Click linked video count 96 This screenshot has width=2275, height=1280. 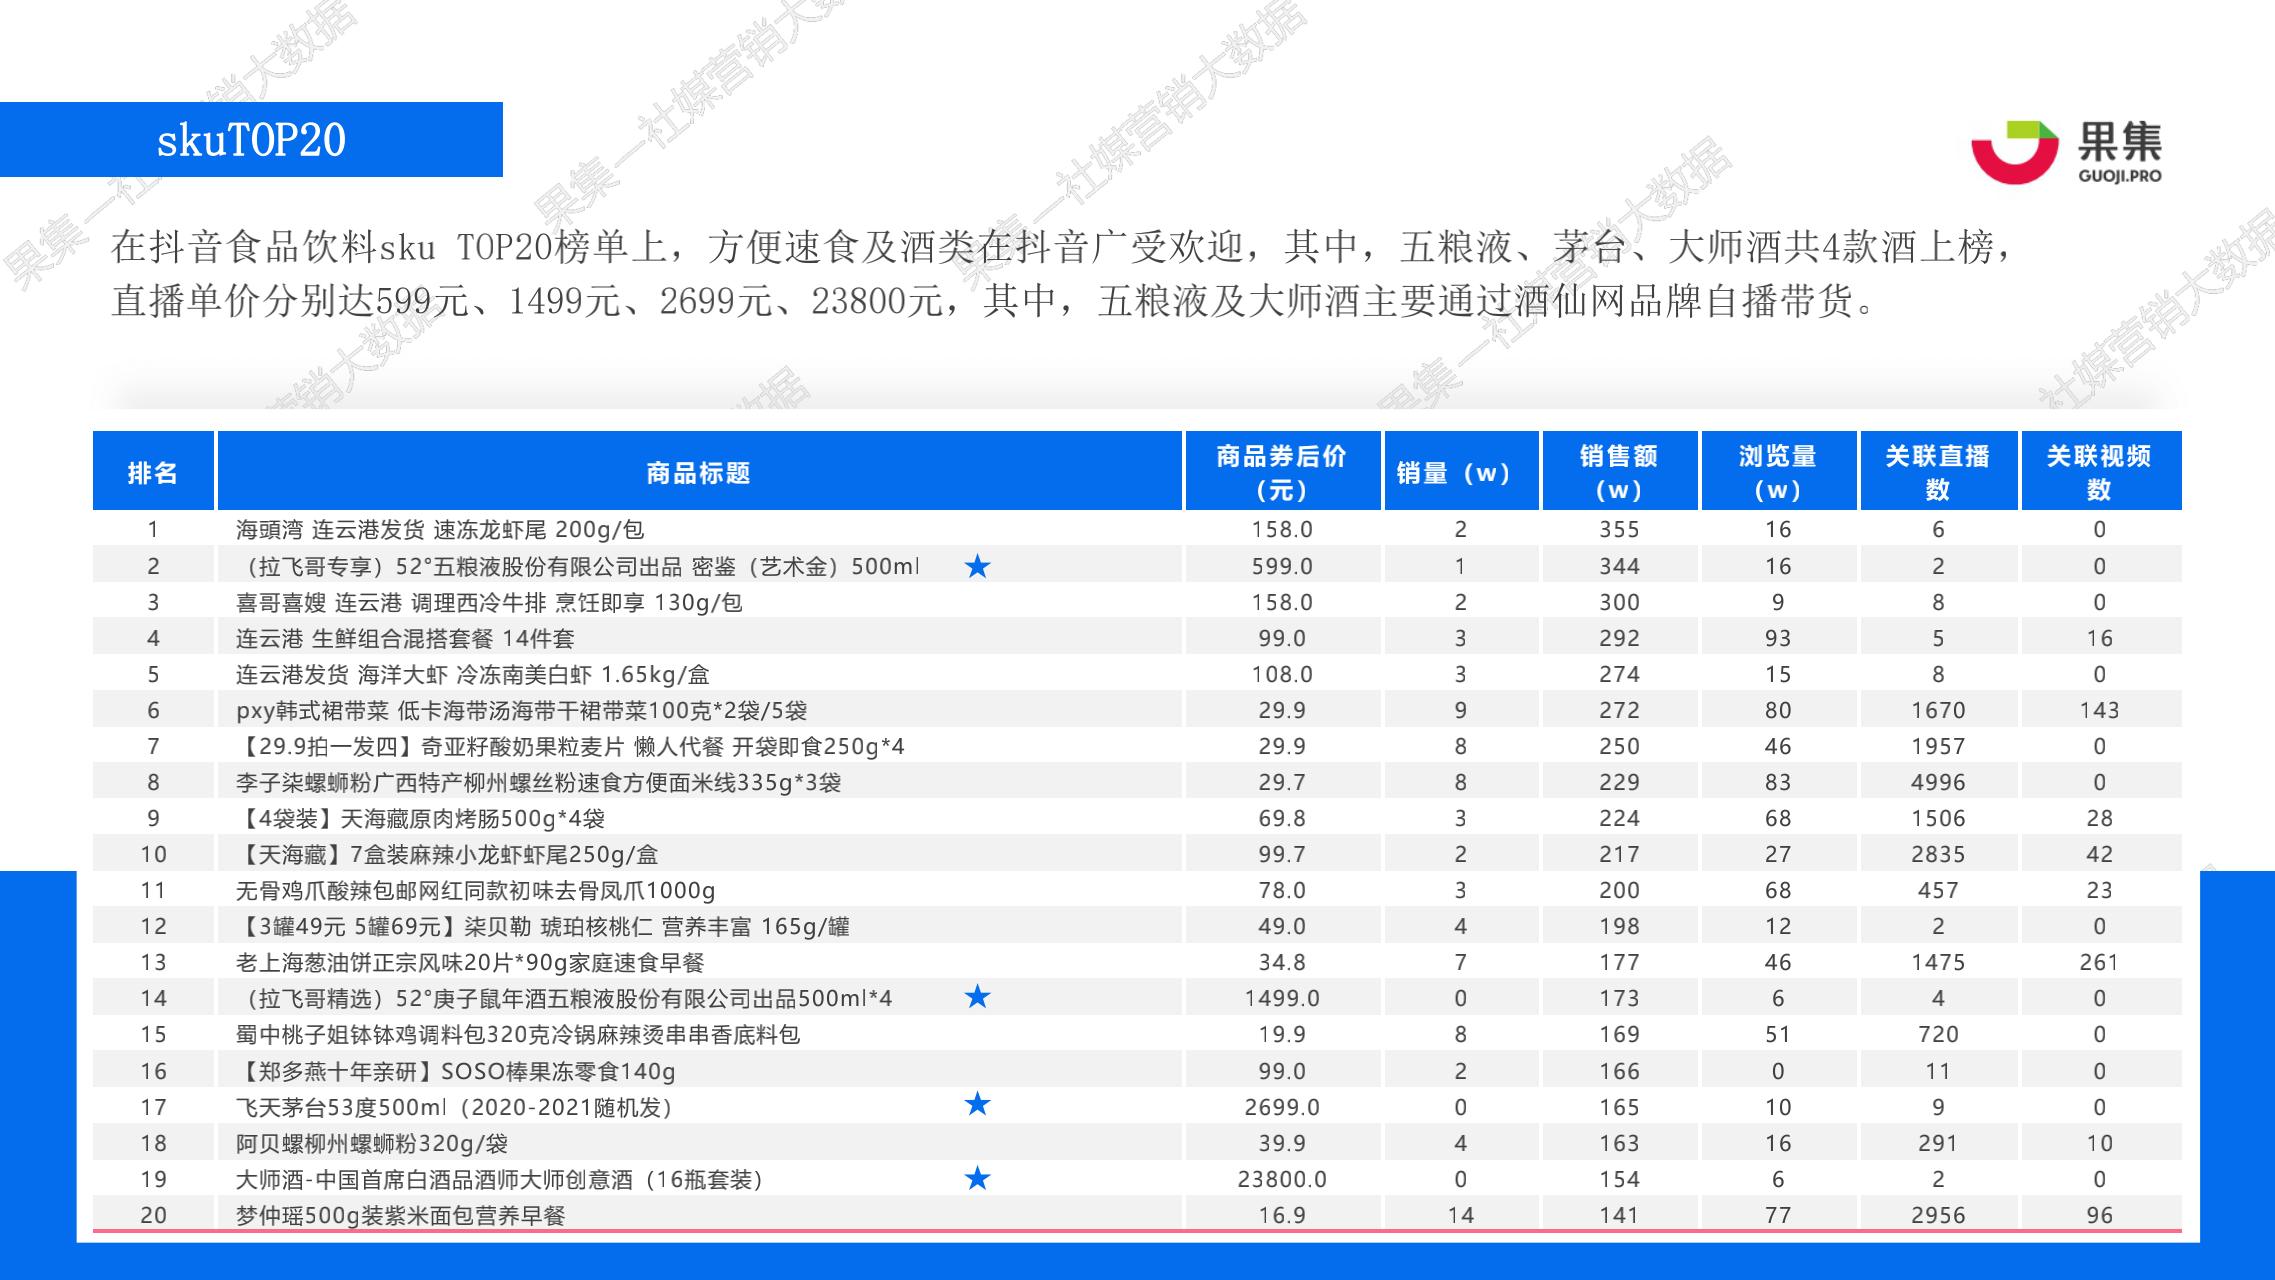(2100, 1216)
